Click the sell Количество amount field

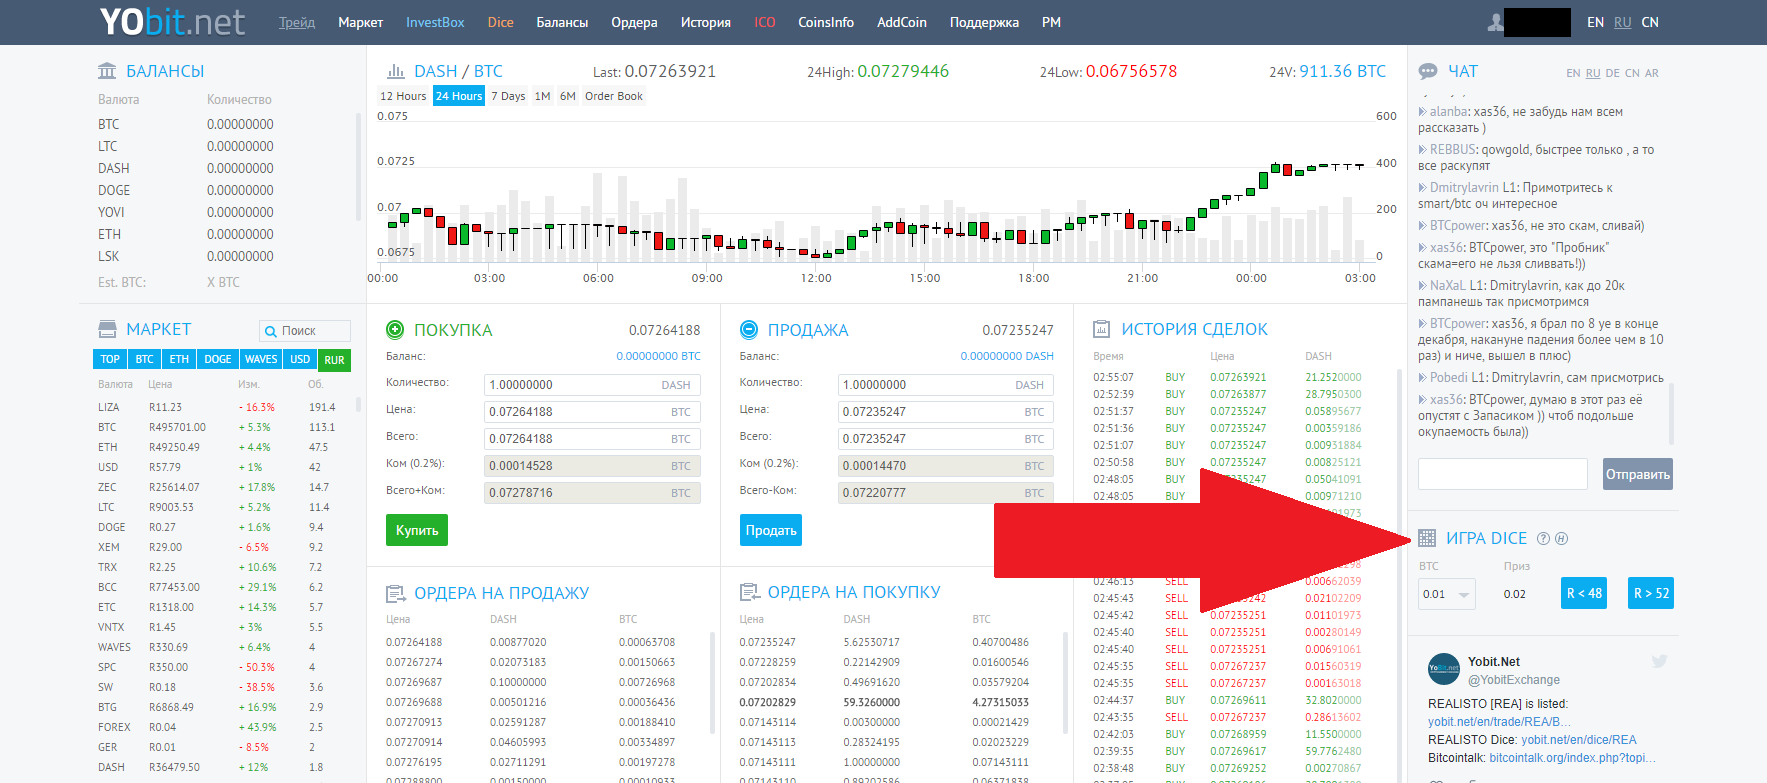(946, 385)
